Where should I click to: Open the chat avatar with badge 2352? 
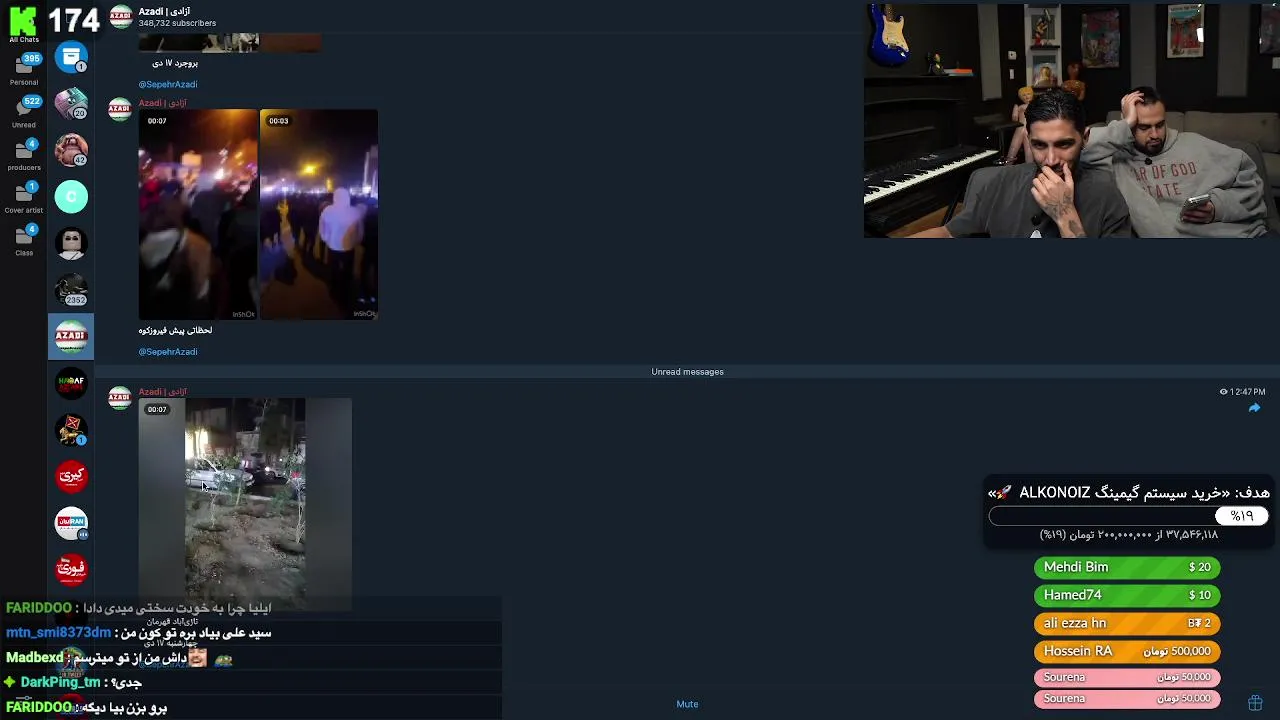coord(71,290)
